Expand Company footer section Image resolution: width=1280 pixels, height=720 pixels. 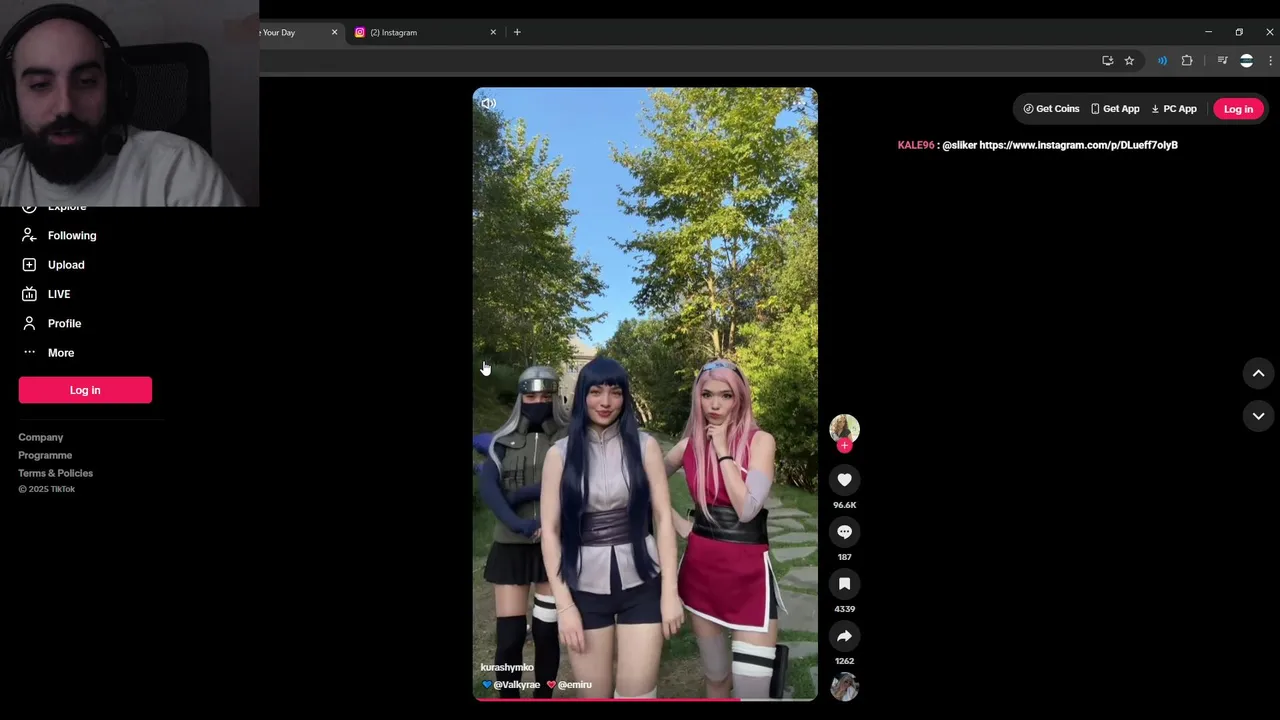point(40,437)
